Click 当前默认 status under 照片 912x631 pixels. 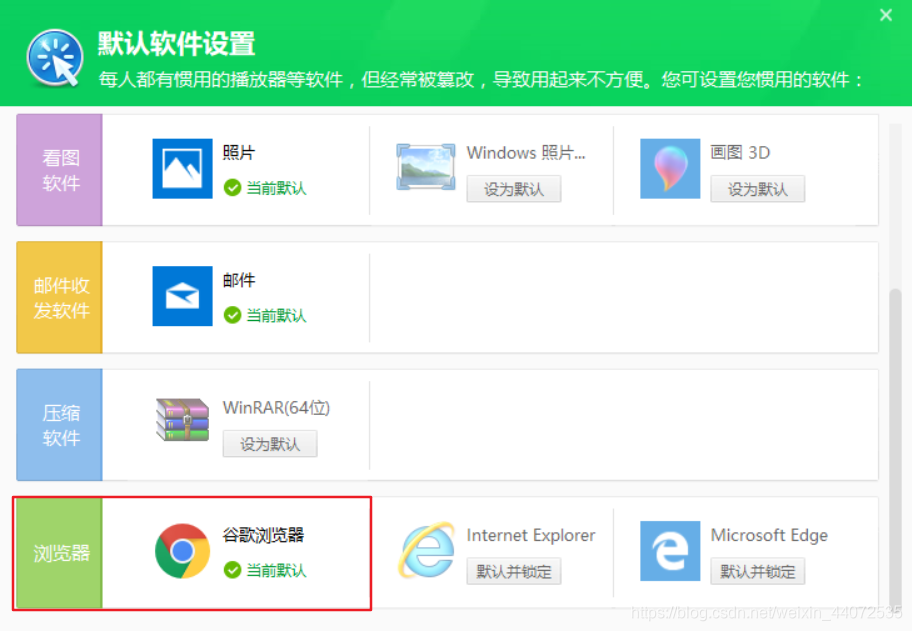(x=276, y=188)
